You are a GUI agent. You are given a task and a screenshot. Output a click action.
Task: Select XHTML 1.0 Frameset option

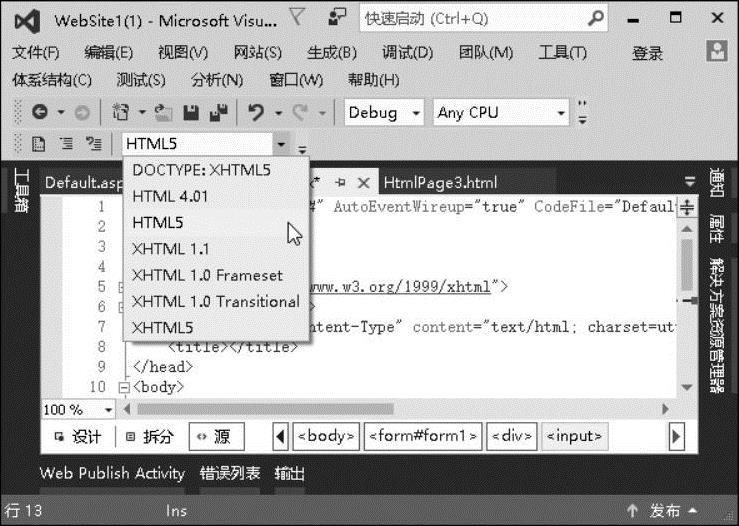(216, 275)
